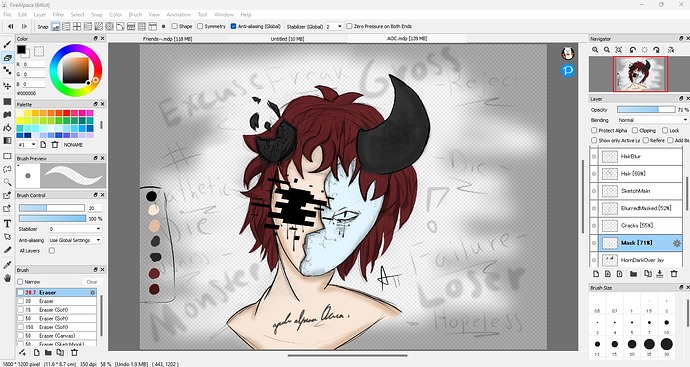Image resolution: width=690 pixels, height=367 pixels.
Task: Zoom in using the Navigator magnifier plus
Action: [595, 50]
